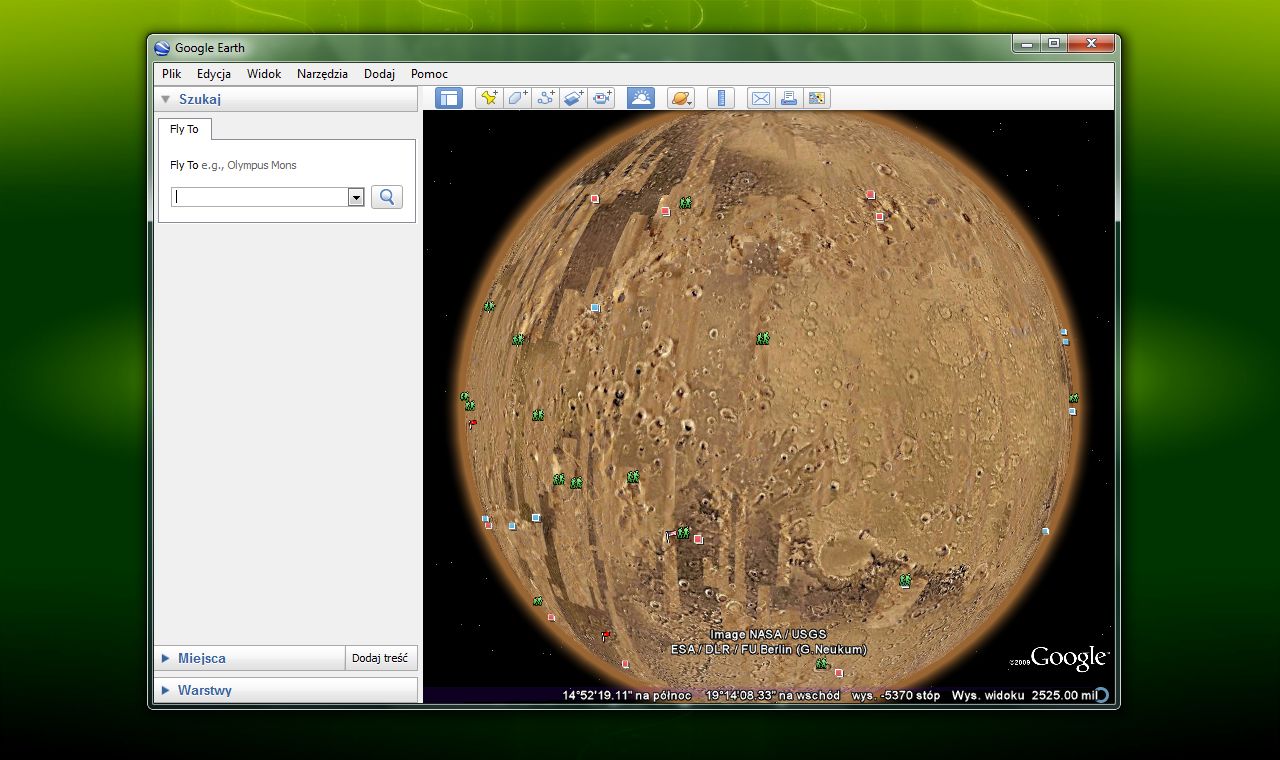Expand the Warstwy panel
1280x760 pixels.
(x=166, y=690)
